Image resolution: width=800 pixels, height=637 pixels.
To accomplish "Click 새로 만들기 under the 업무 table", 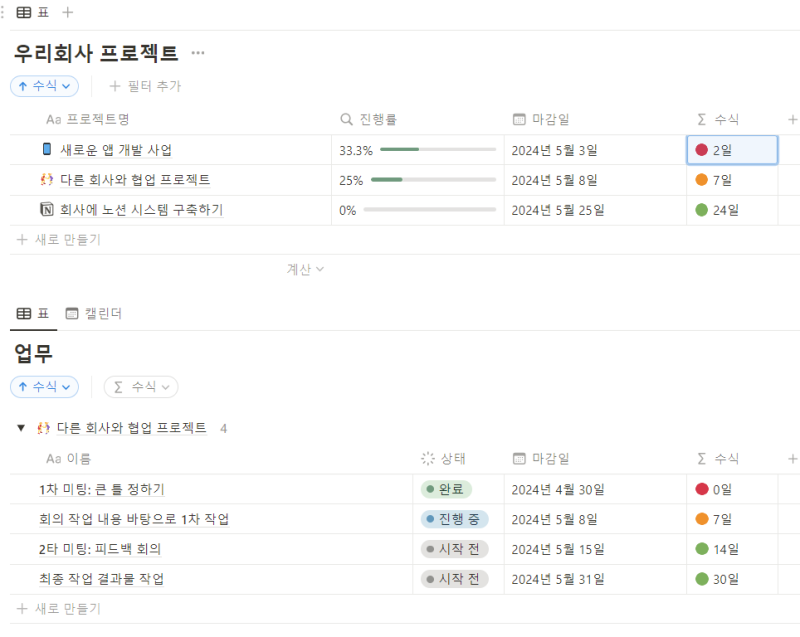I will coord(59,609).
